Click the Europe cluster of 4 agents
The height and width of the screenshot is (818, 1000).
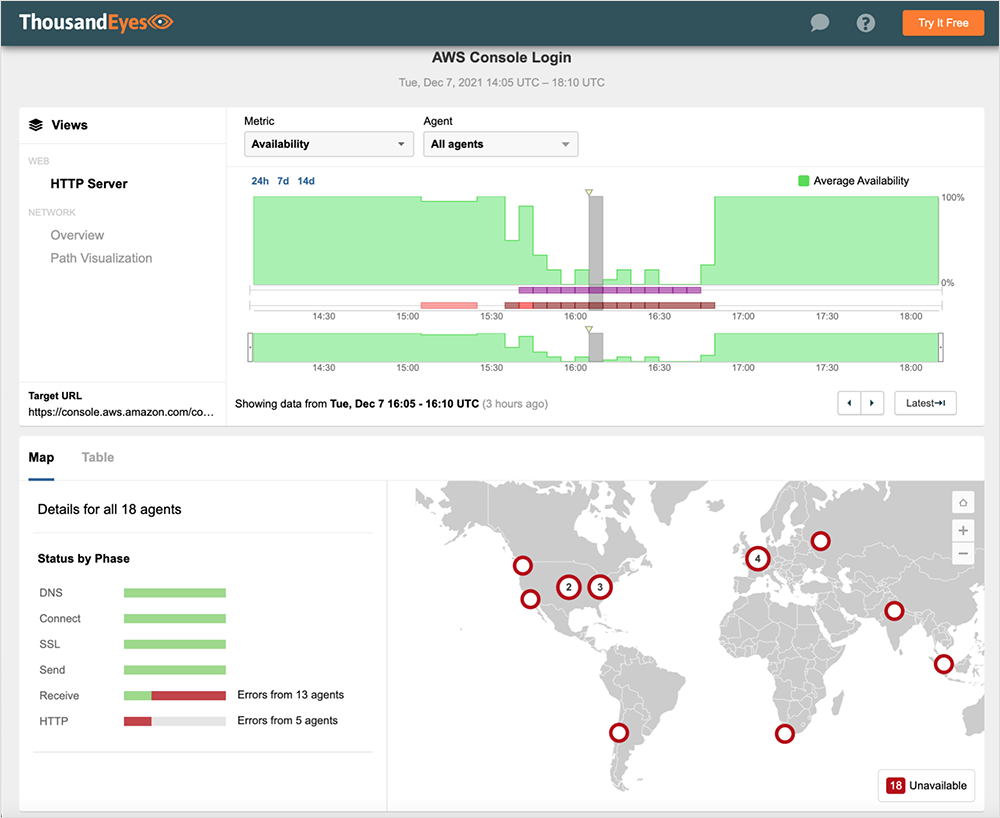pos(757,558)
